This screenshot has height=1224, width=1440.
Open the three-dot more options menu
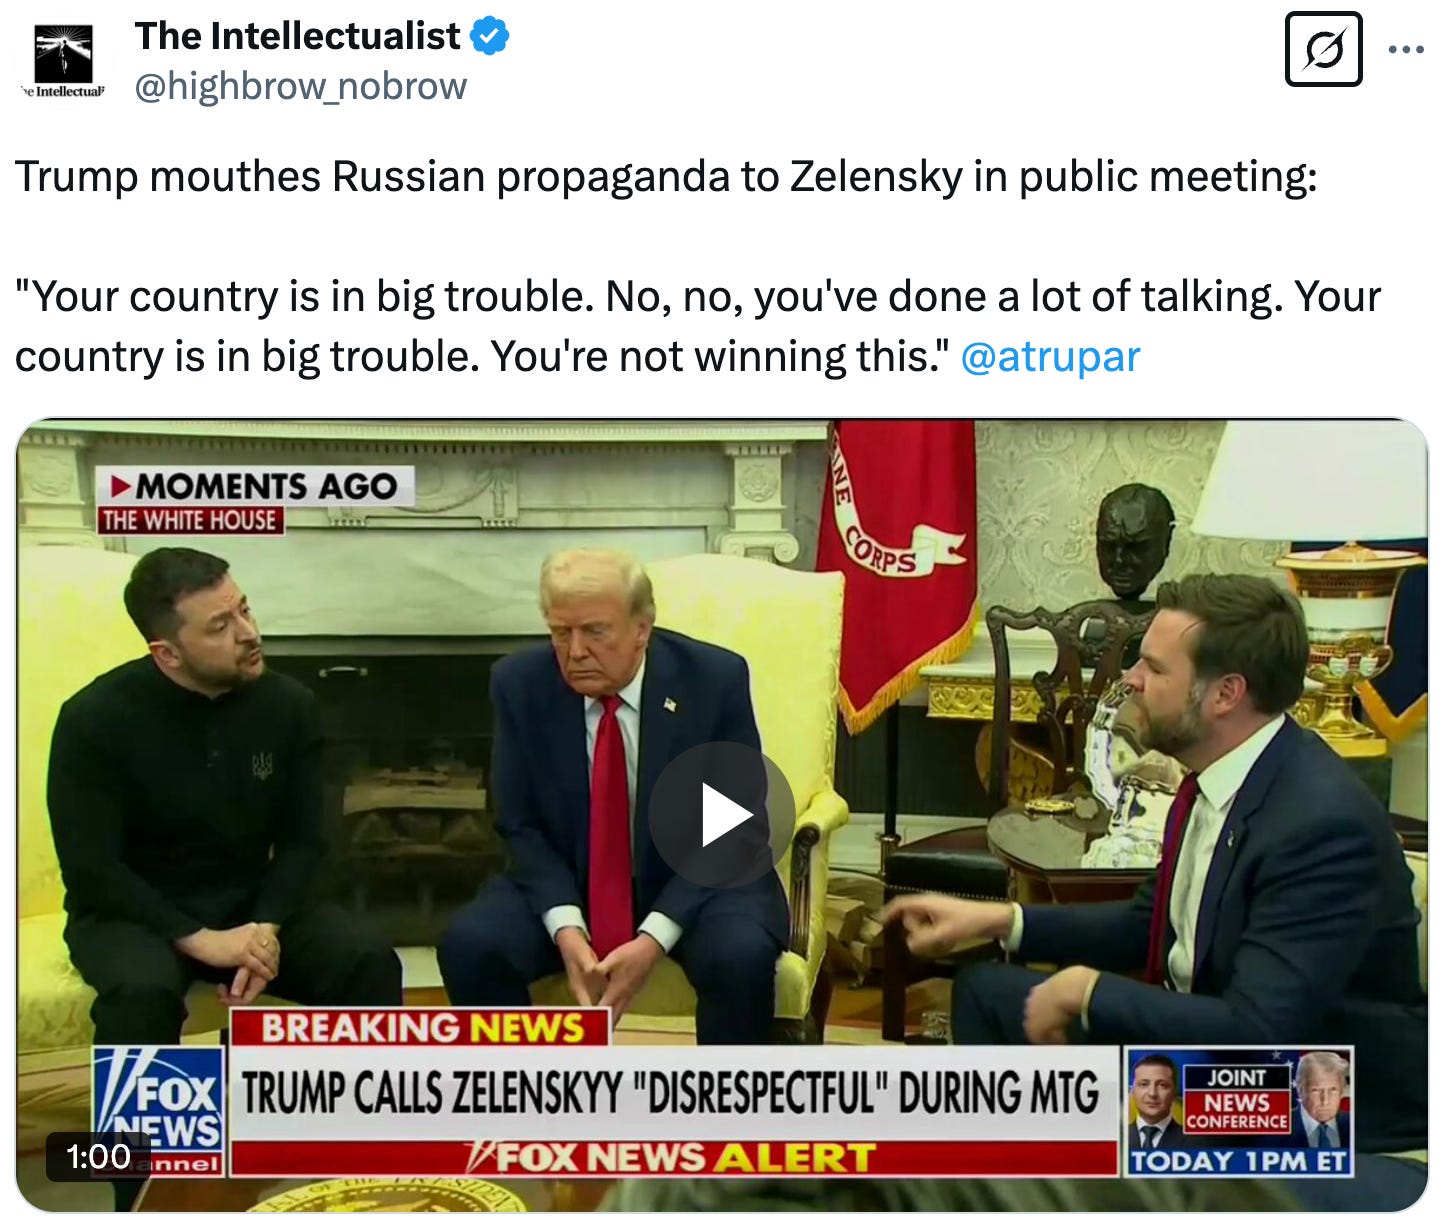click(x=1406, y=49)
